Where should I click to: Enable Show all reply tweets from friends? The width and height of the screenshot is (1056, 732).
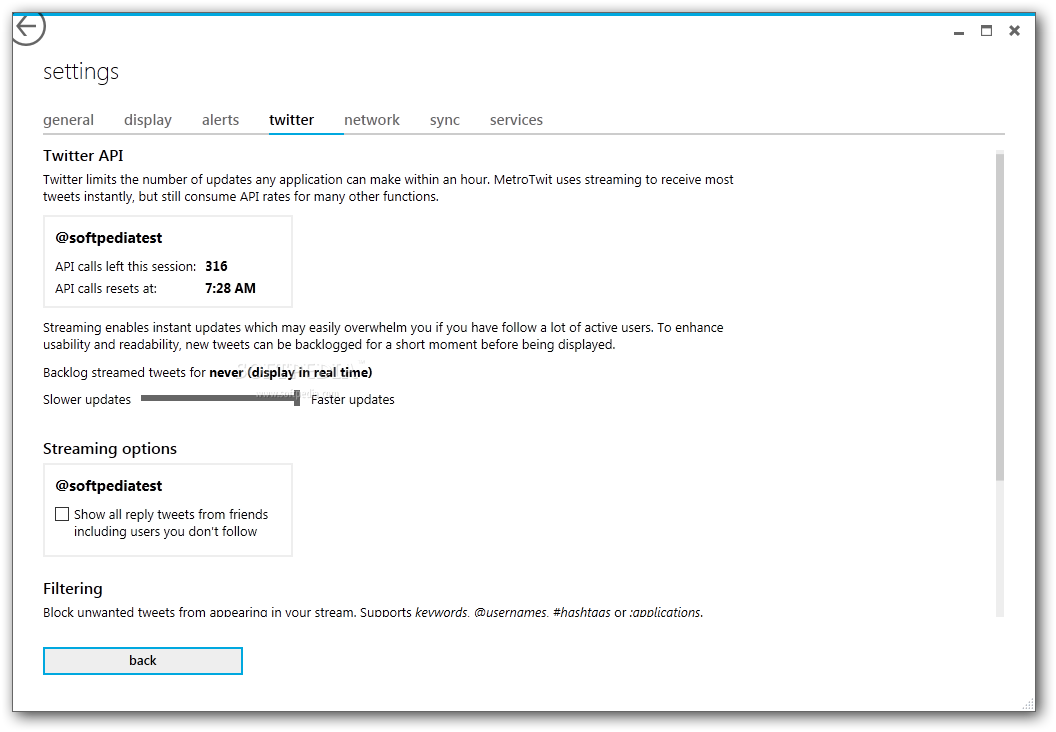tap(62, 514)
